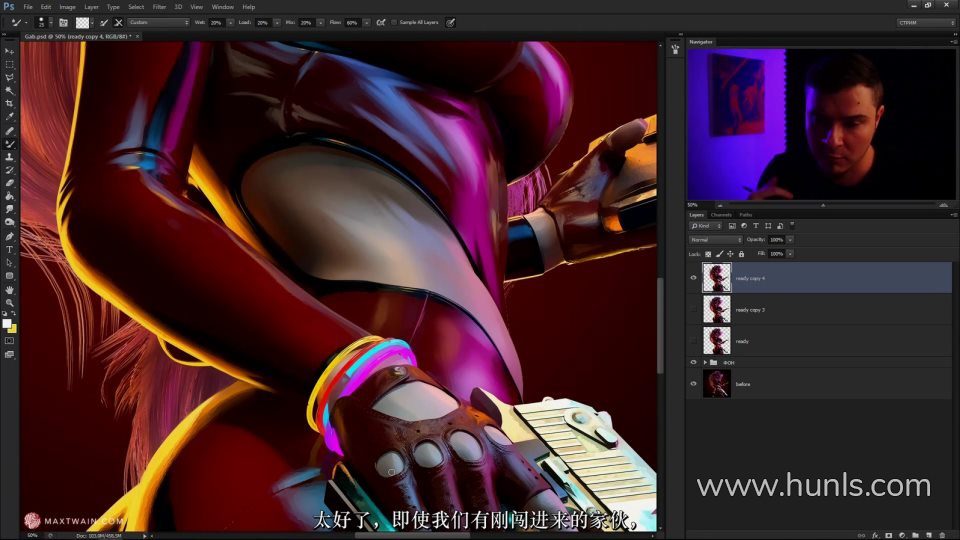Open the Filter menu
960x540 pixels.
[159, 7]
